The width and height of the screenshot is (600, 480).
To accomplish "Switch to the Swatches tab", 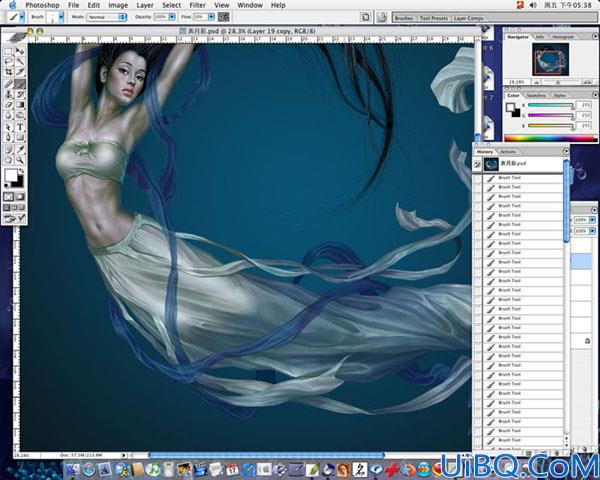I will coord(536,95).
